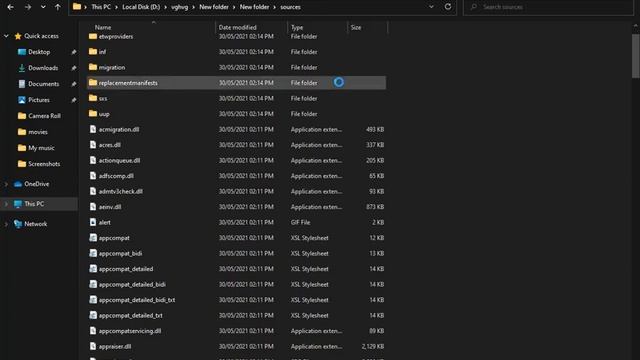
Task: Select the alert GIF file icon
Action: 93,222
